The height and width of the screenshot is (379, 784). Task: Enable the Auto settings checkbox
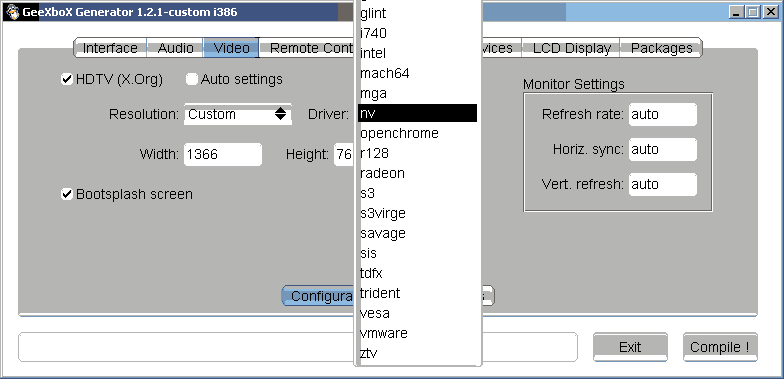pos(192,79)
